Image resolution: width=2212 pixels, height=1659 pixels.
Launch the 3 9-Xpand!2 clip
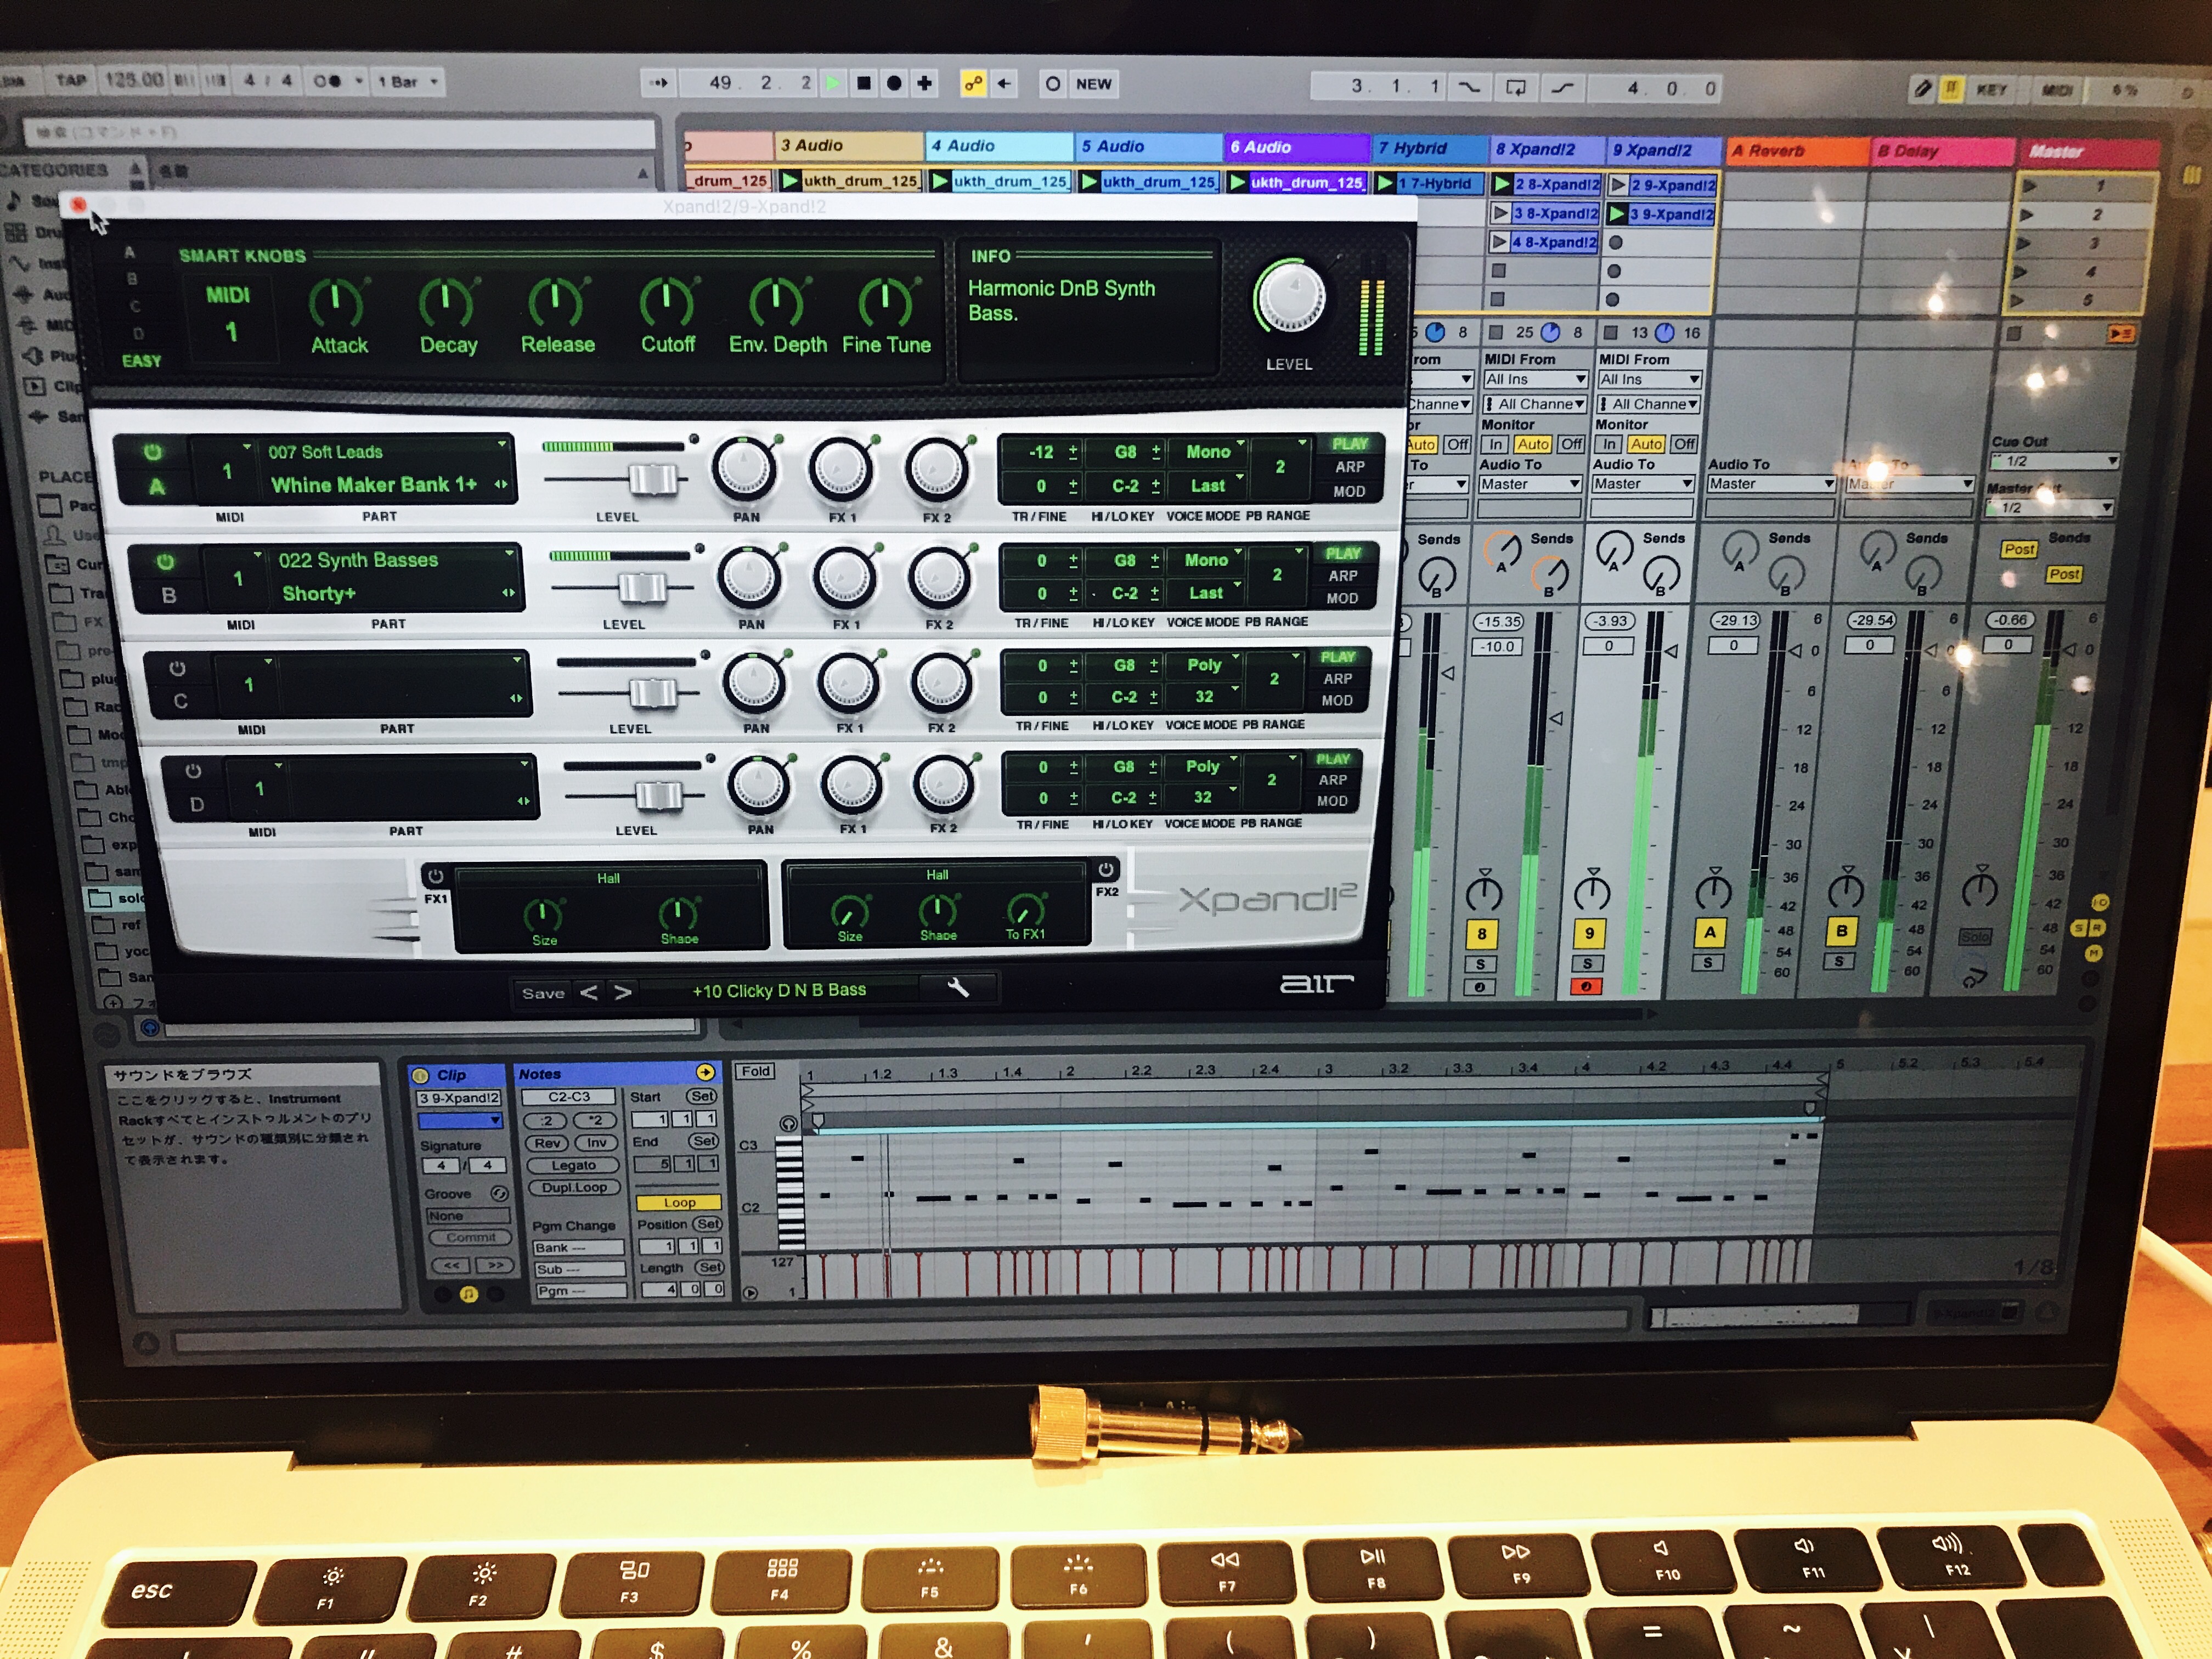[x=1617, y=214]
